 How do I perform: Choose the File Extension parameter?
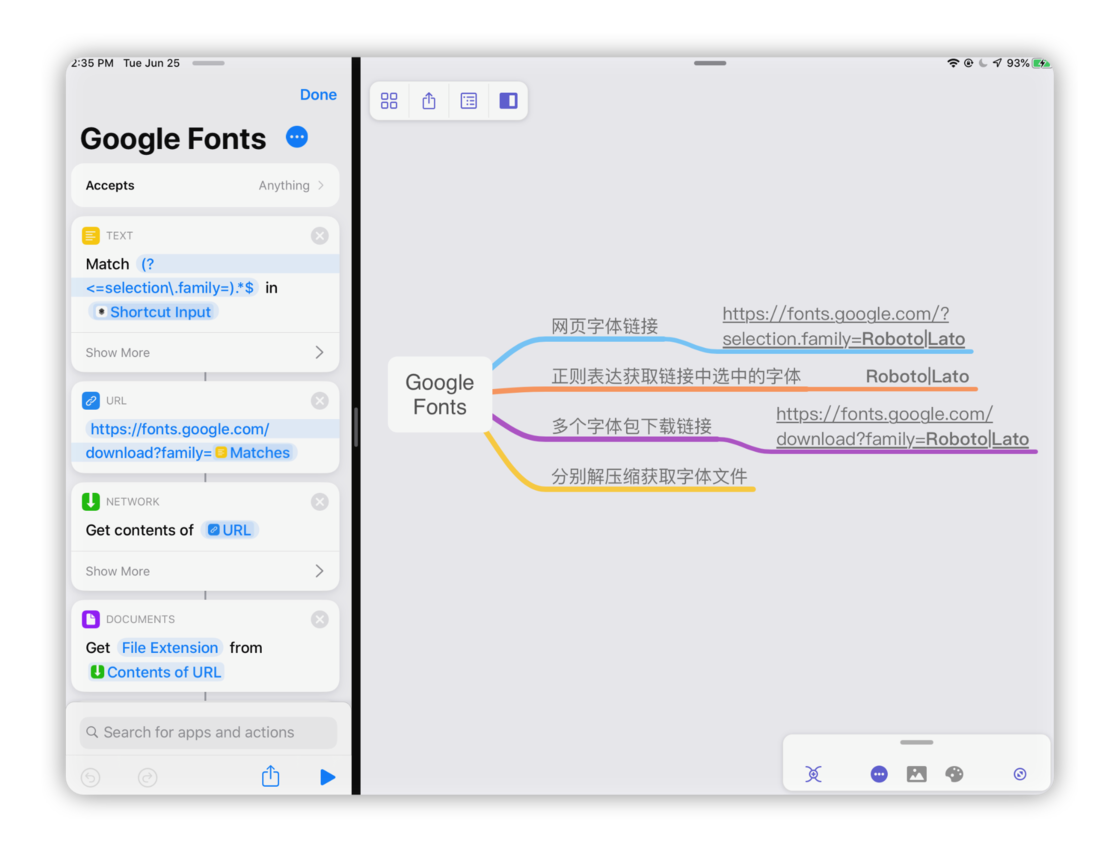tap(170, 648)
